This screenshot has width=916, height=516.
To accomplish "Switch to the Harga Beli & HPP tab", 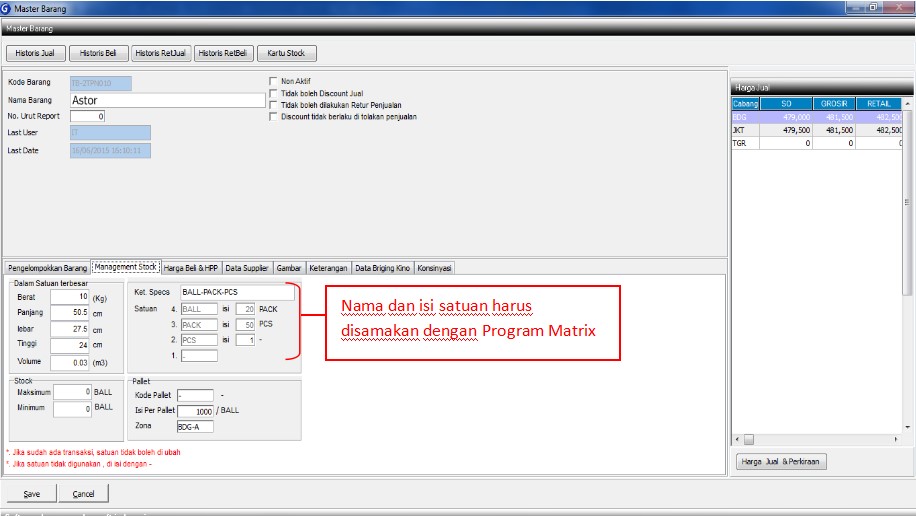I will (x=190, y=268).
